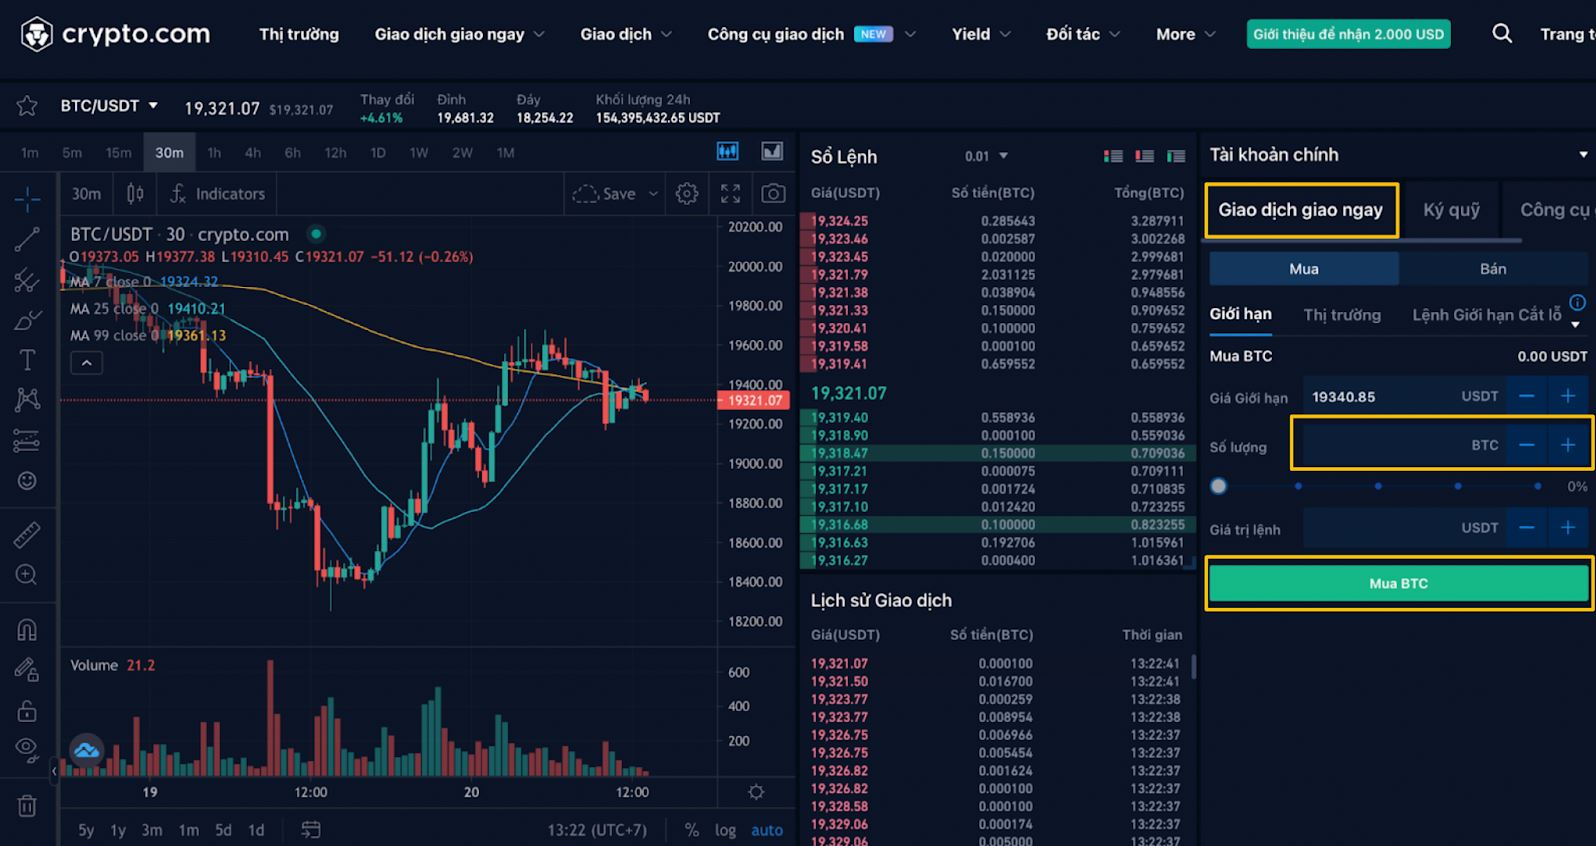This screenshot has height=846, width=1596.
Task: Click the referral 2.000 USD banner button
Action: pyautogui.click(x=1348, y=34)
